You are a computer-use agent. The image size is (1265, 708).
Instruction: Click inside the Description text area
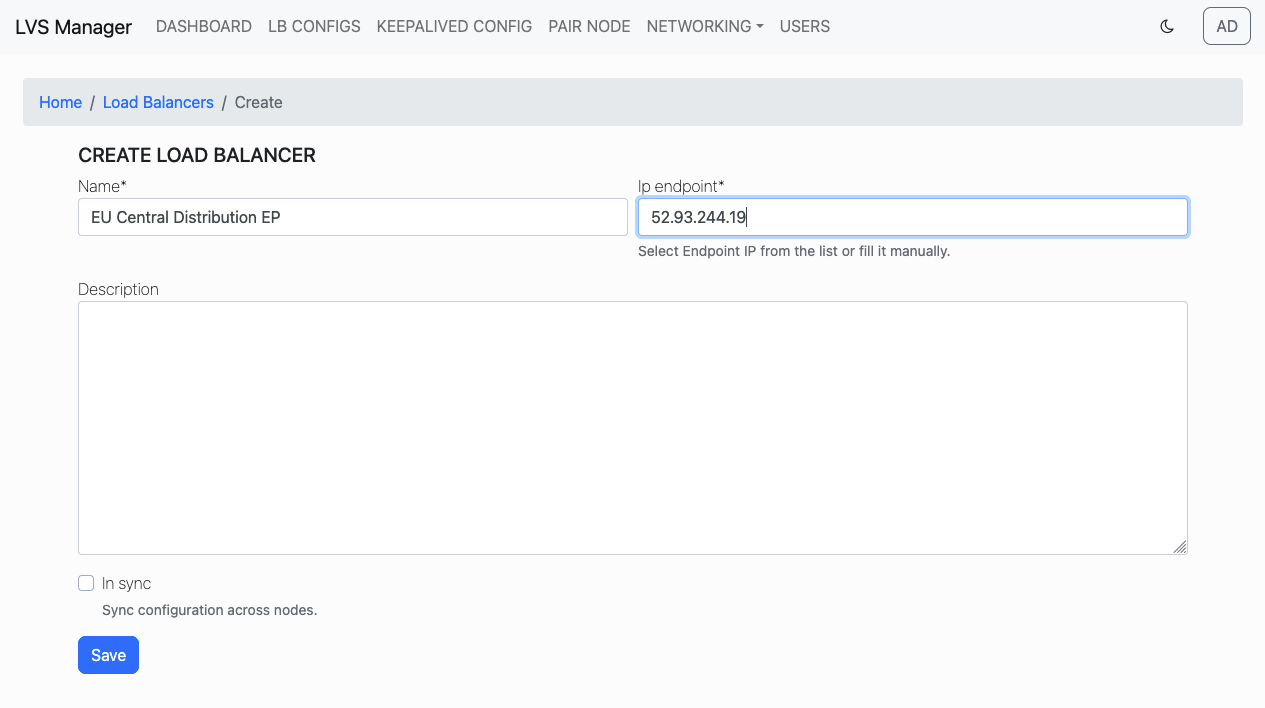pyautogui.click(x=633, y=428)
